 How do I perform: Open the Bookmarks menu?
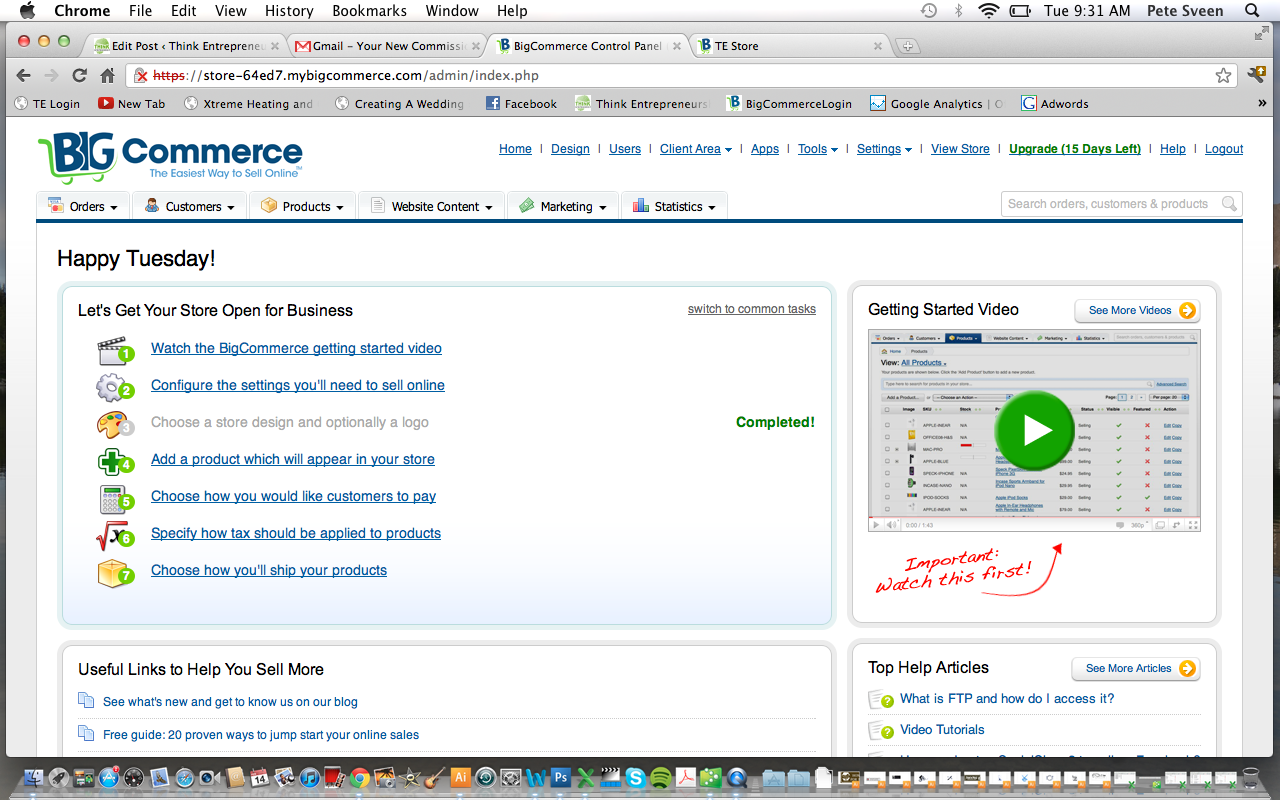coord(369,11)
